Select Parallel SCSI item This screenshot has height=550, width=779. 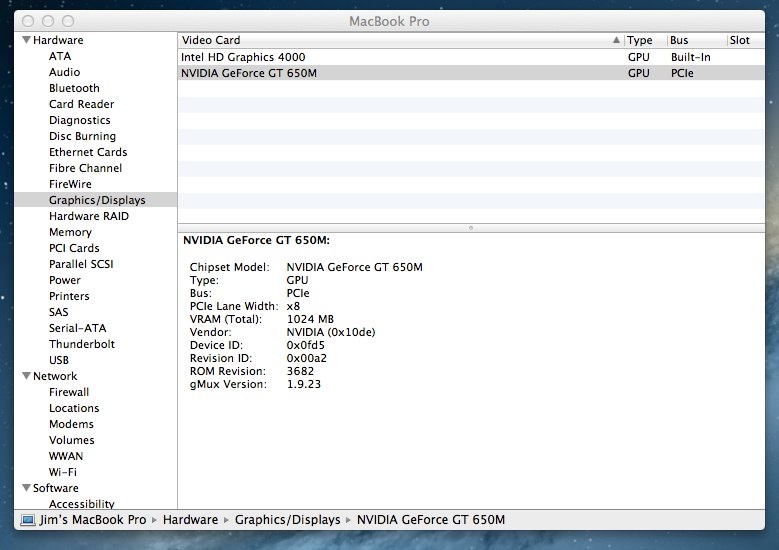[x=81, y=264]
